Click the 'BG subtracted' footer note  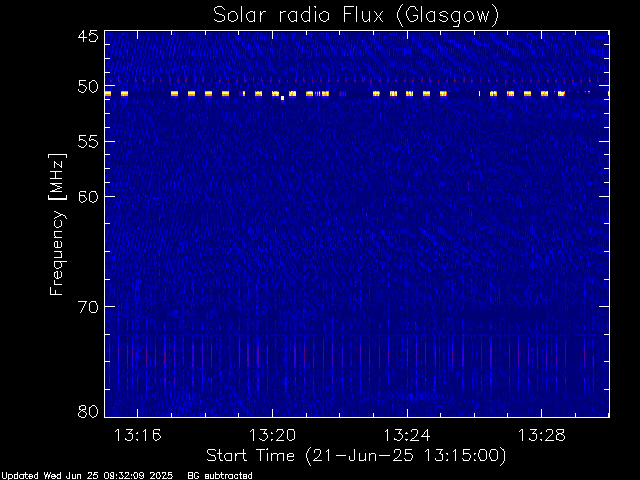point(220,476)
